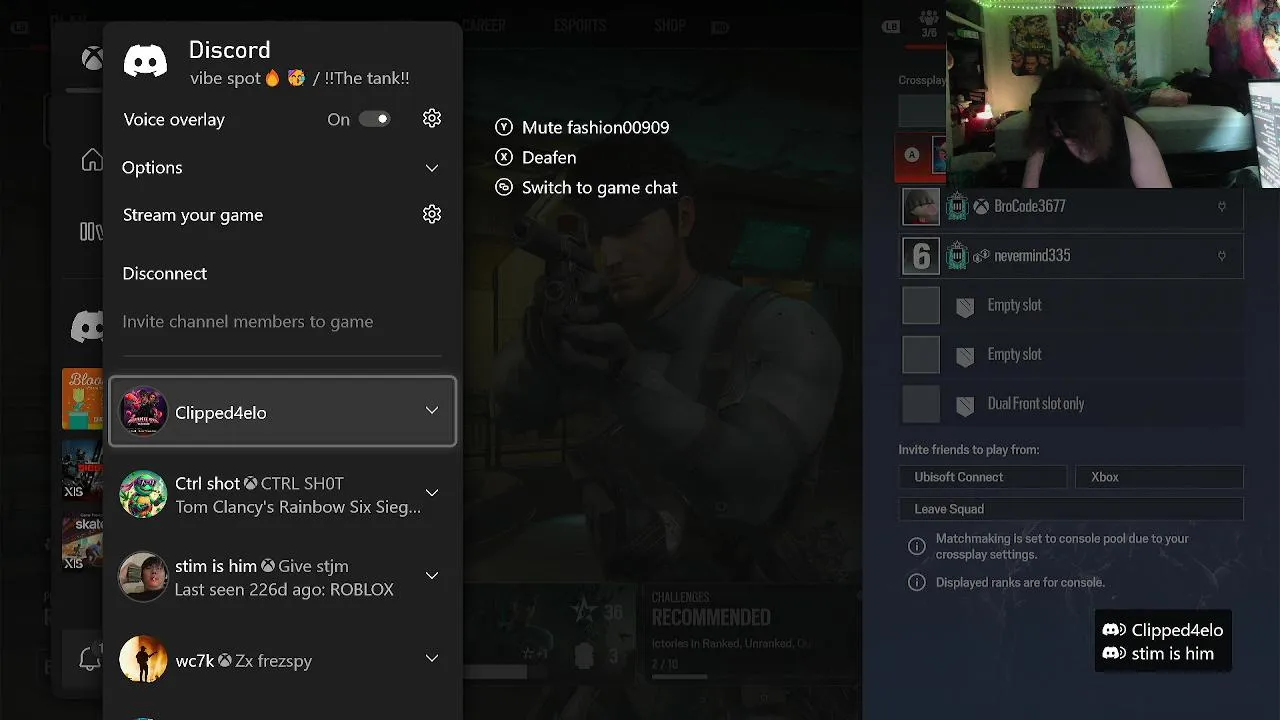
Task: Click orange game tile in Xbox guide
Action: (x=83, y=399)
